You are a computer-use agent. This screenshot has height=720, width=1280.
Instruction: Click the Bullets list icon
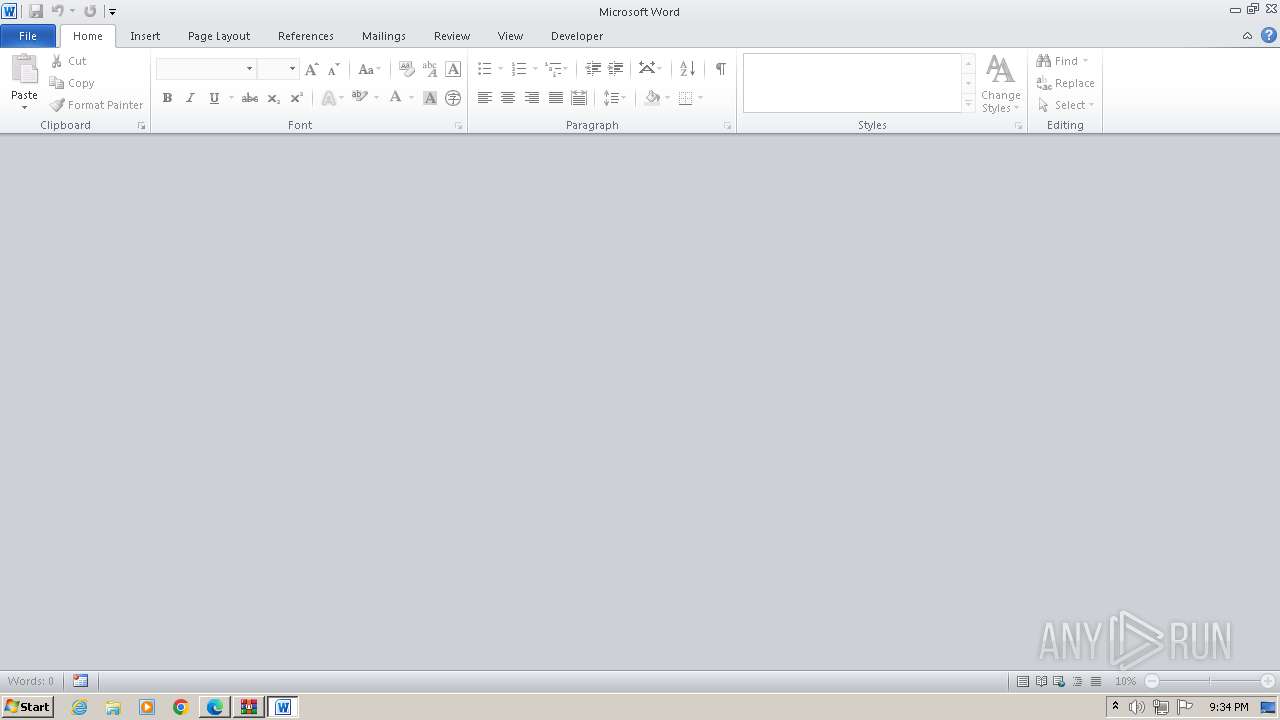coord(485,69)
